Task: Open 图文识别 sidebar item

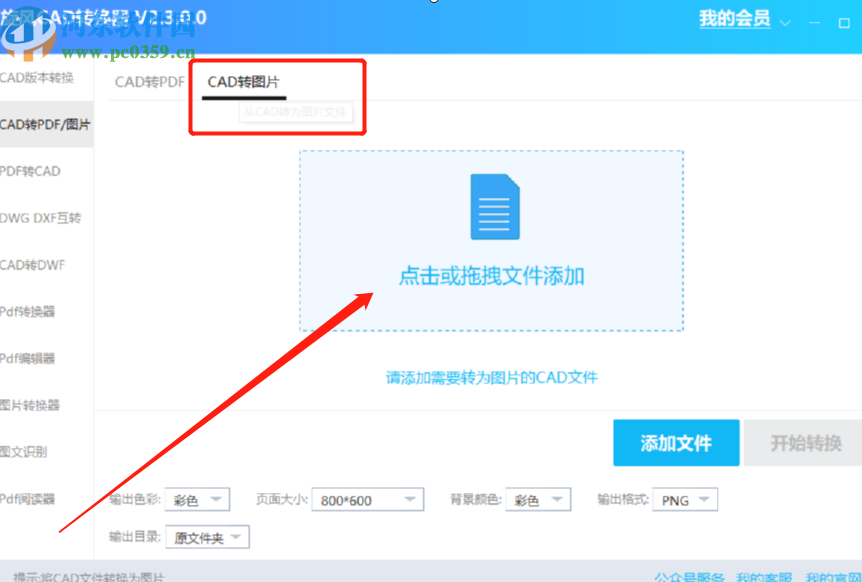Action: (x=24, y=452)
